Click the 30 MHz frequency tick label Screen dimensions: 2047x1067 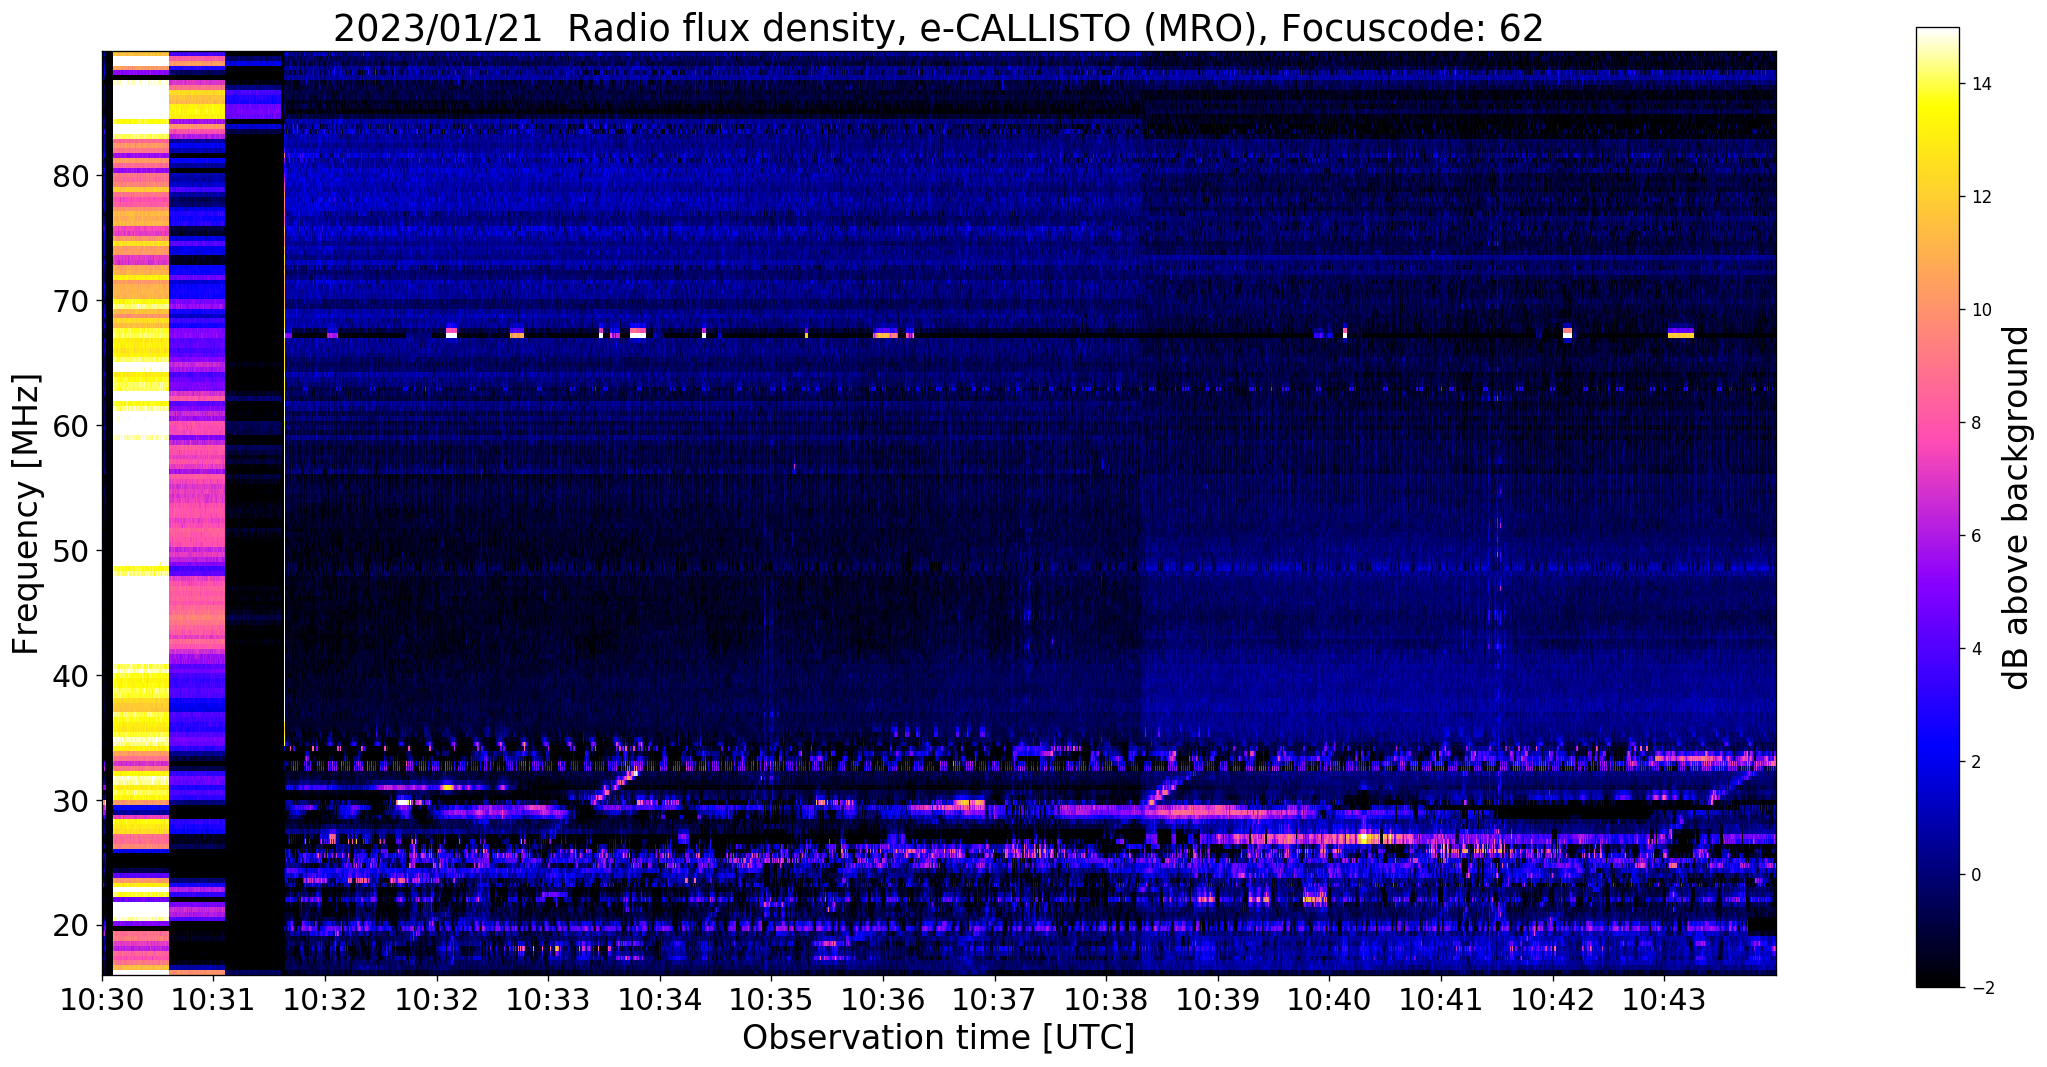(x=71, y=801)
